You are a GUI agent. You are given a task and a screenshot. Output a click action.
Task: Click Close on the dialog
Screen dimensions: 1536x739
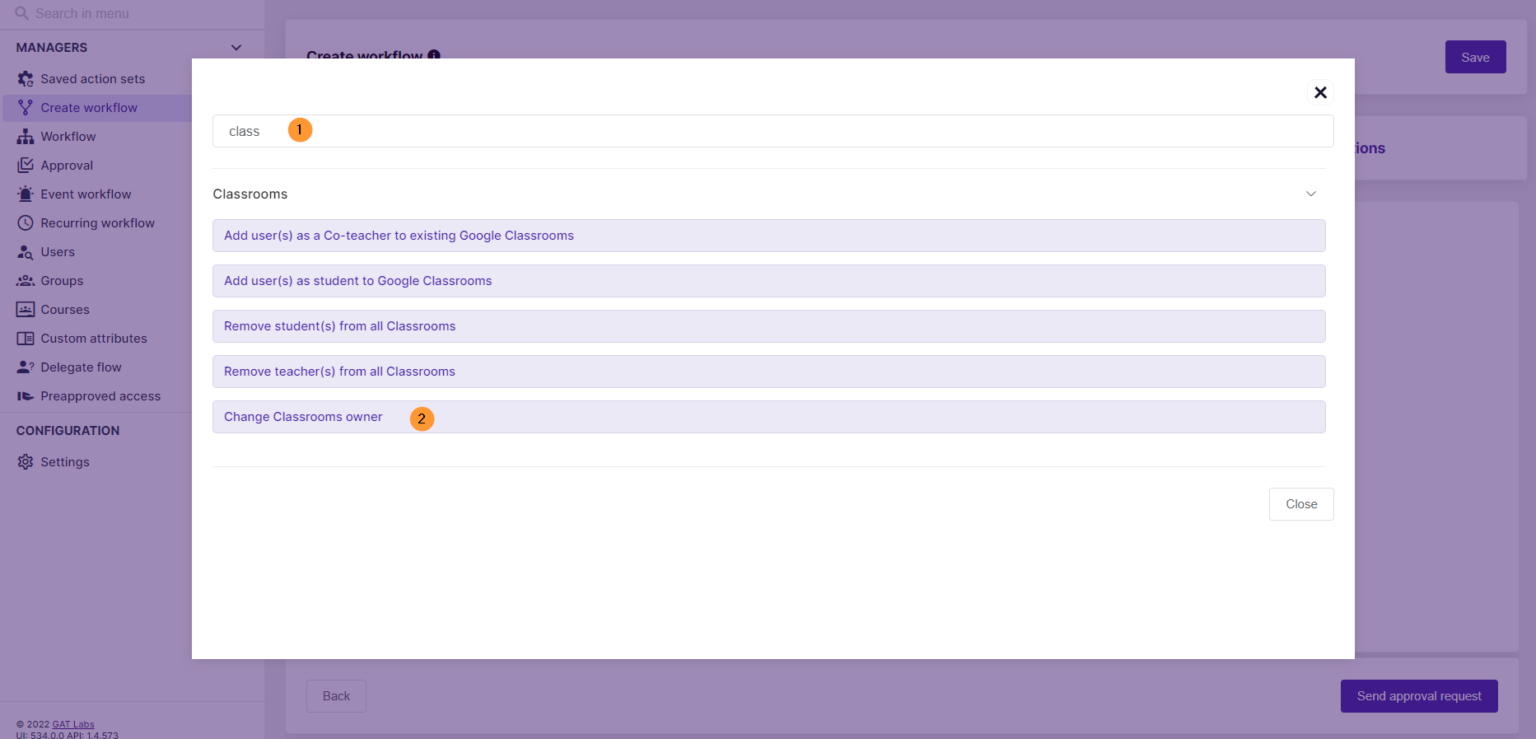[1301, 504]
